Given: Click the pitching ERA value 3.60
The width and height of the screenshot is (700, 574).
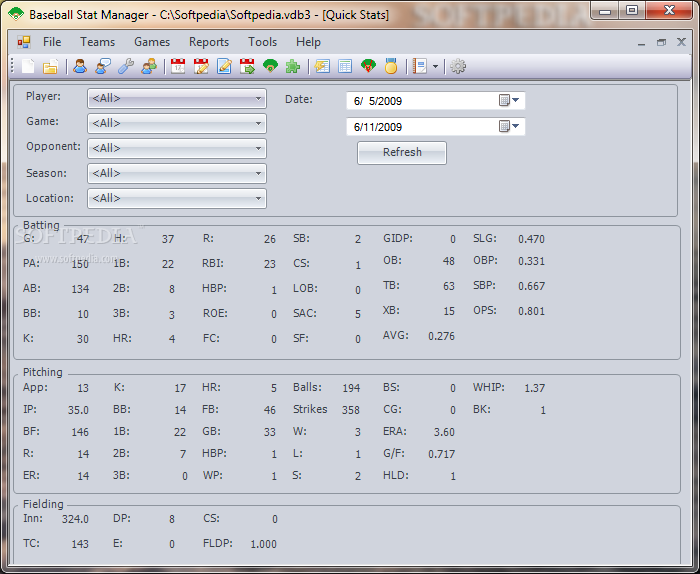Looking at the screenshot, I should 444,432.
